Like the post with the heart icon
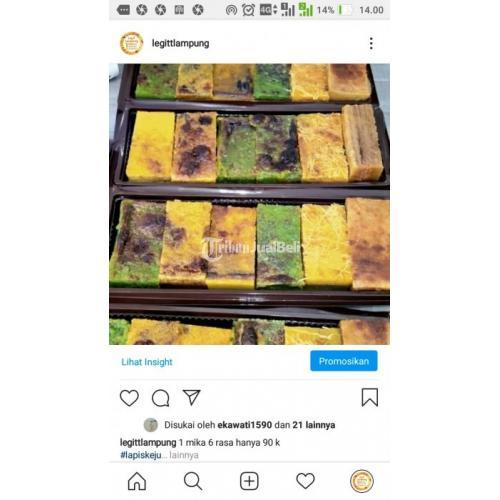The image size is (500, 500). click(x=129, y=398)
